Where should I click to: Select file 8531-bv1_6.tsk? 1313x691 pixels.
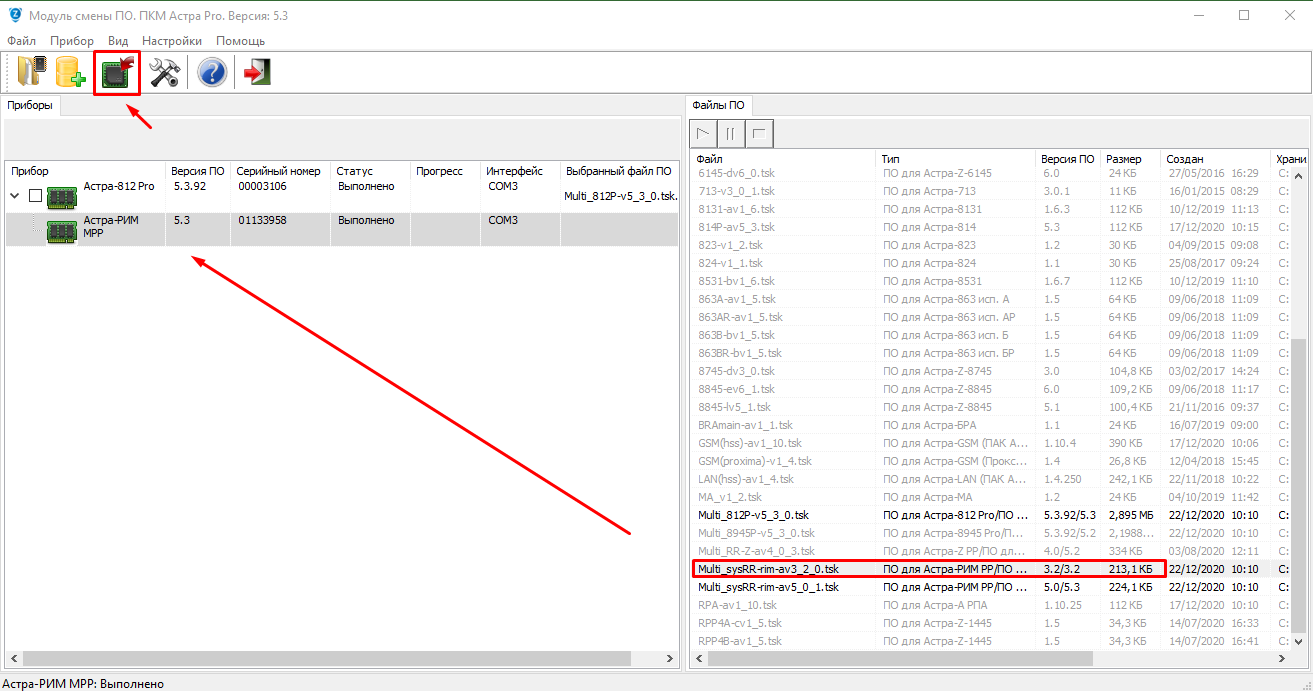pyautogui.click(x=736, y=281)
